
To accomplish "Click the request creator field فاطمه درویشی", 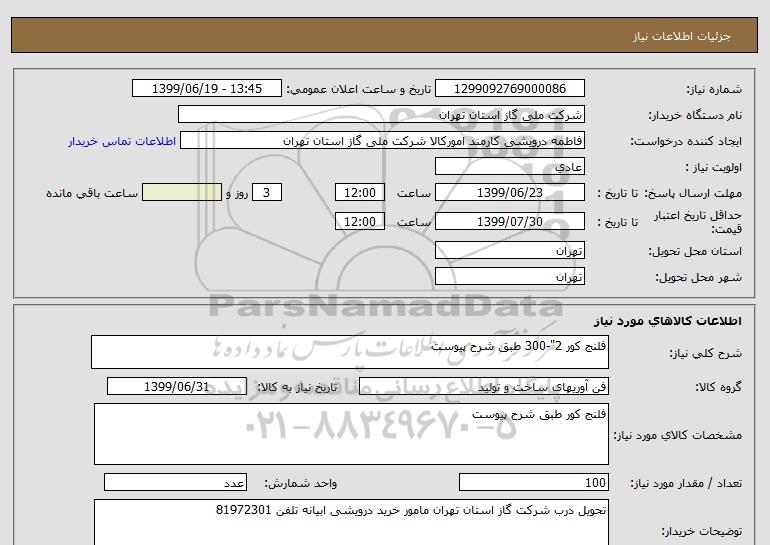I will tap(383, 140).
